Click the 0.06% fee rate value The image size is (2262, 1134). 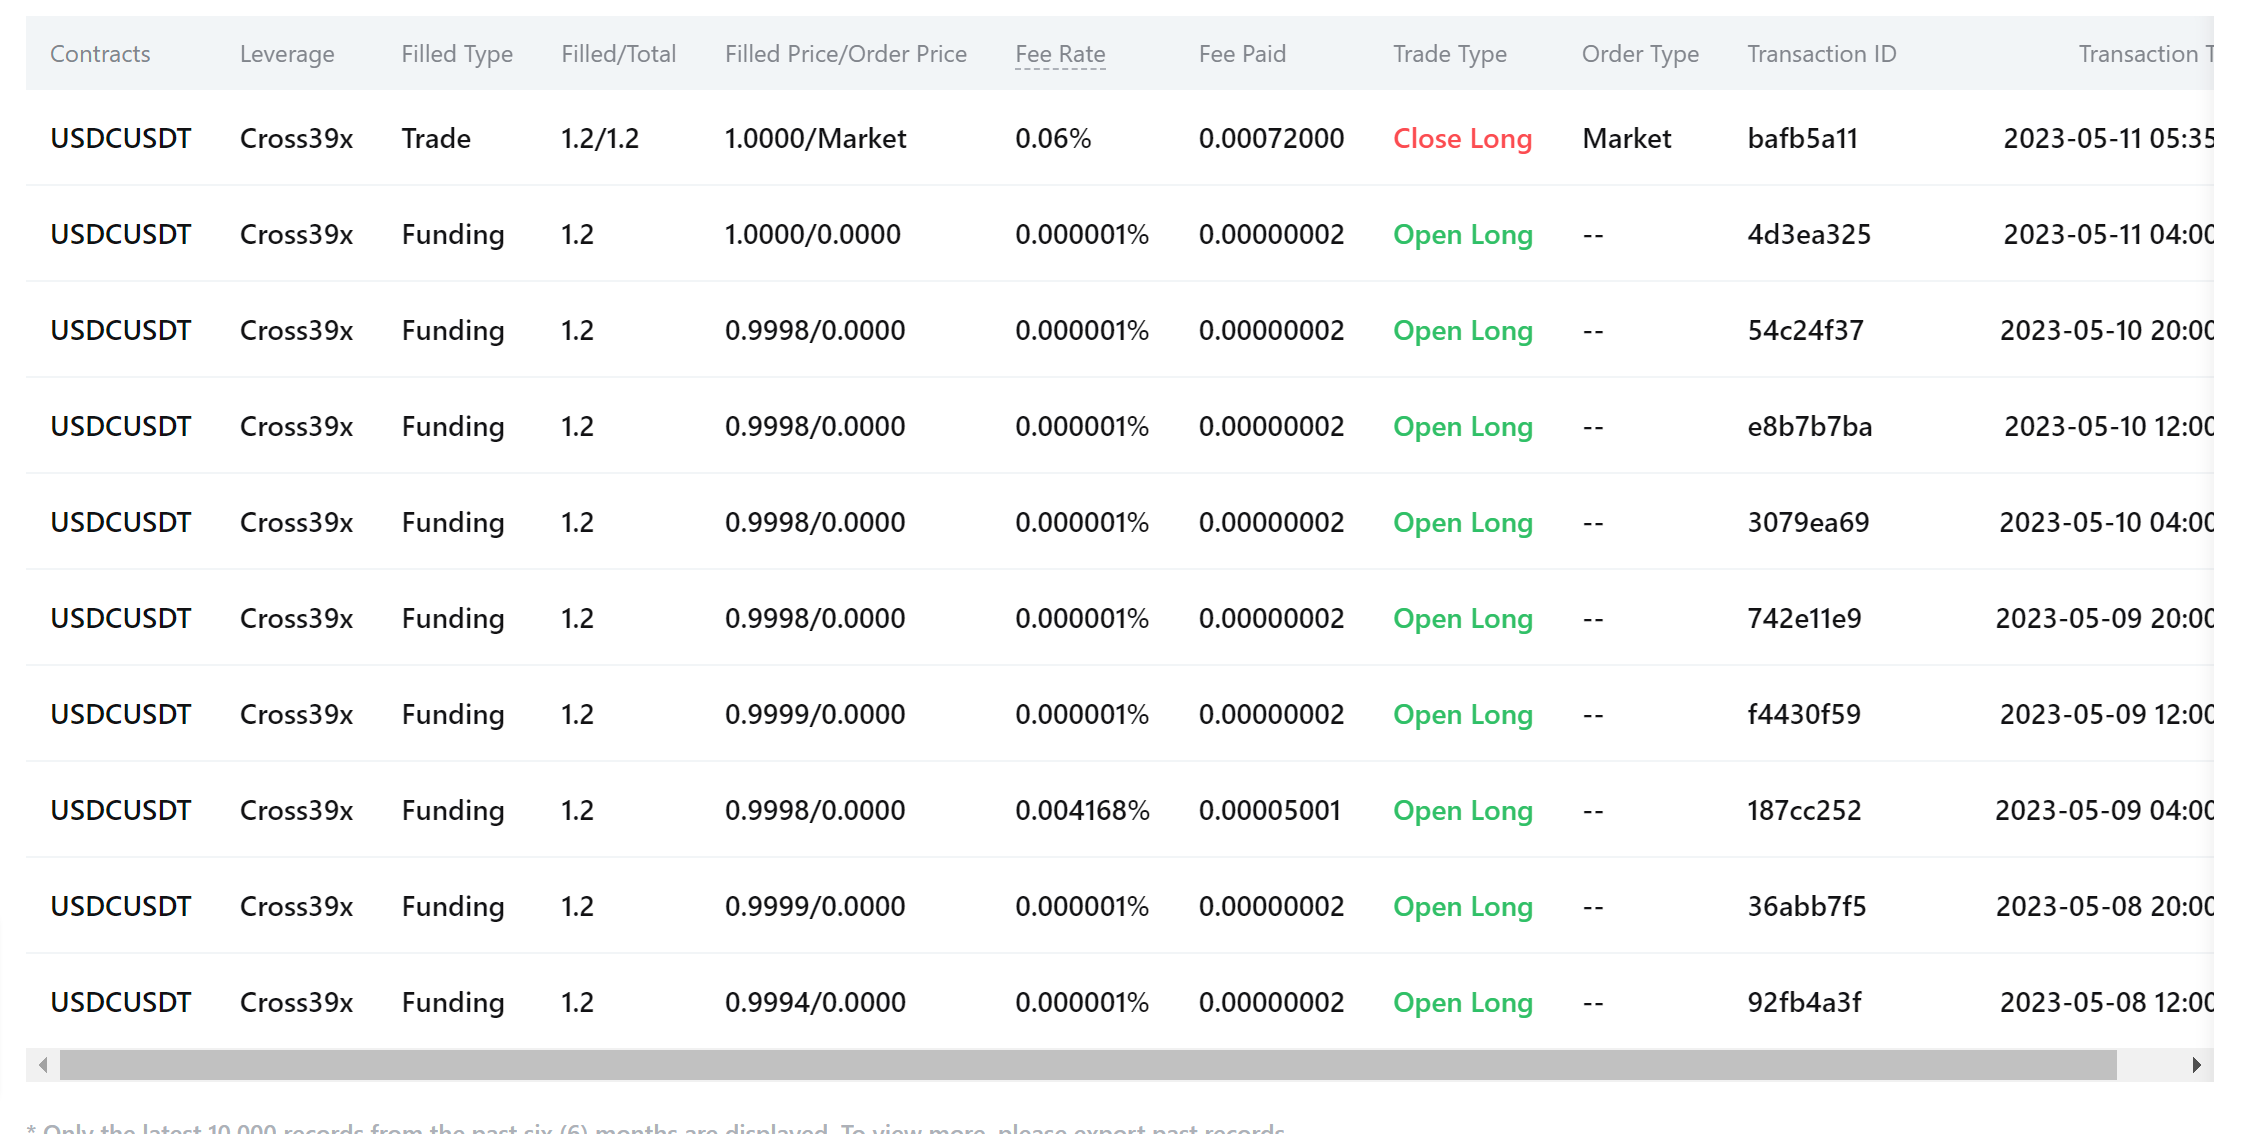[1053, 138]
